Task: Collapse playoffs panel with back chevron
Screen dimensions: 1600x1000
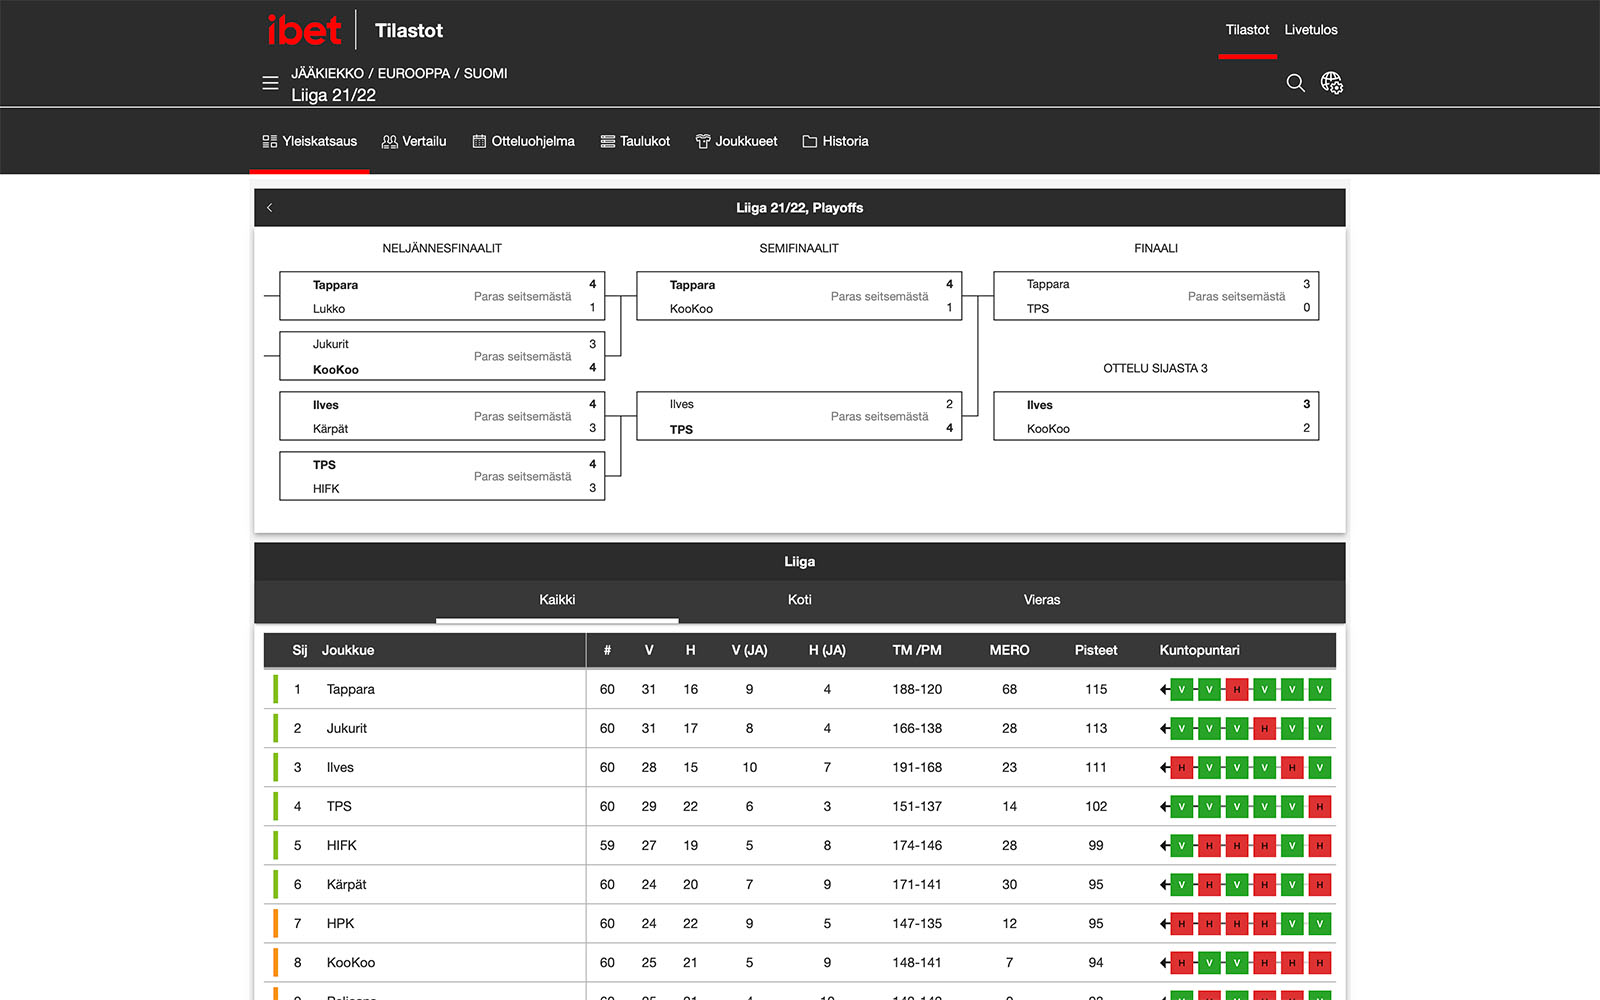Action: [270, 207]
